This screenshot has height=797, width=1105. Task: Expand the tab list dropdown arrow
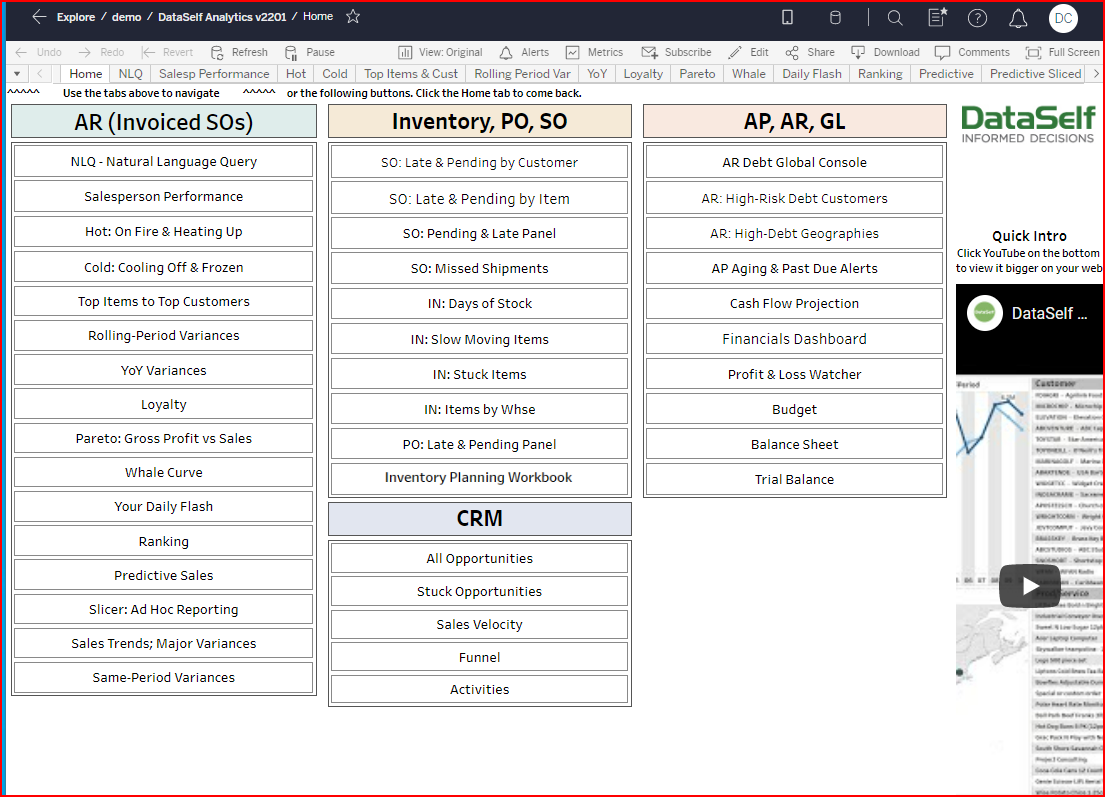(x=17, y=74)
